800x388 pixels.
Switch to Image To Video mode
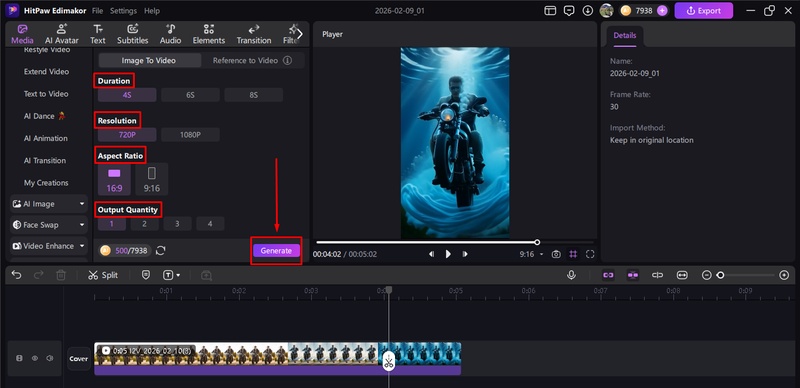[x=148, y=60]
